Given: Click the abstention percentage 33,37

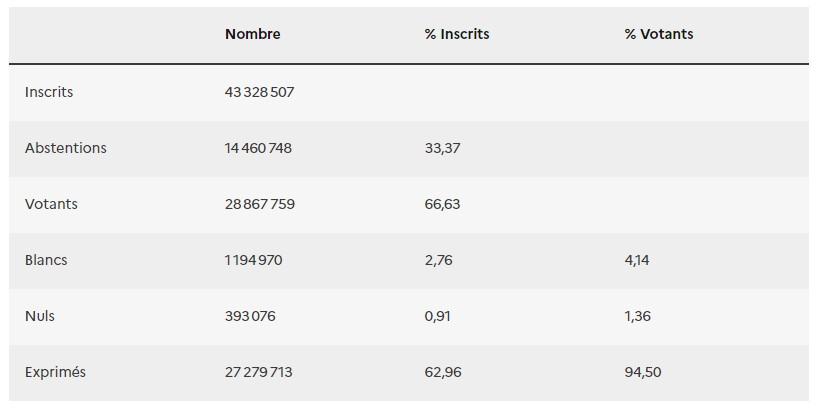Looking at the screenshot, I should (442, 148).
